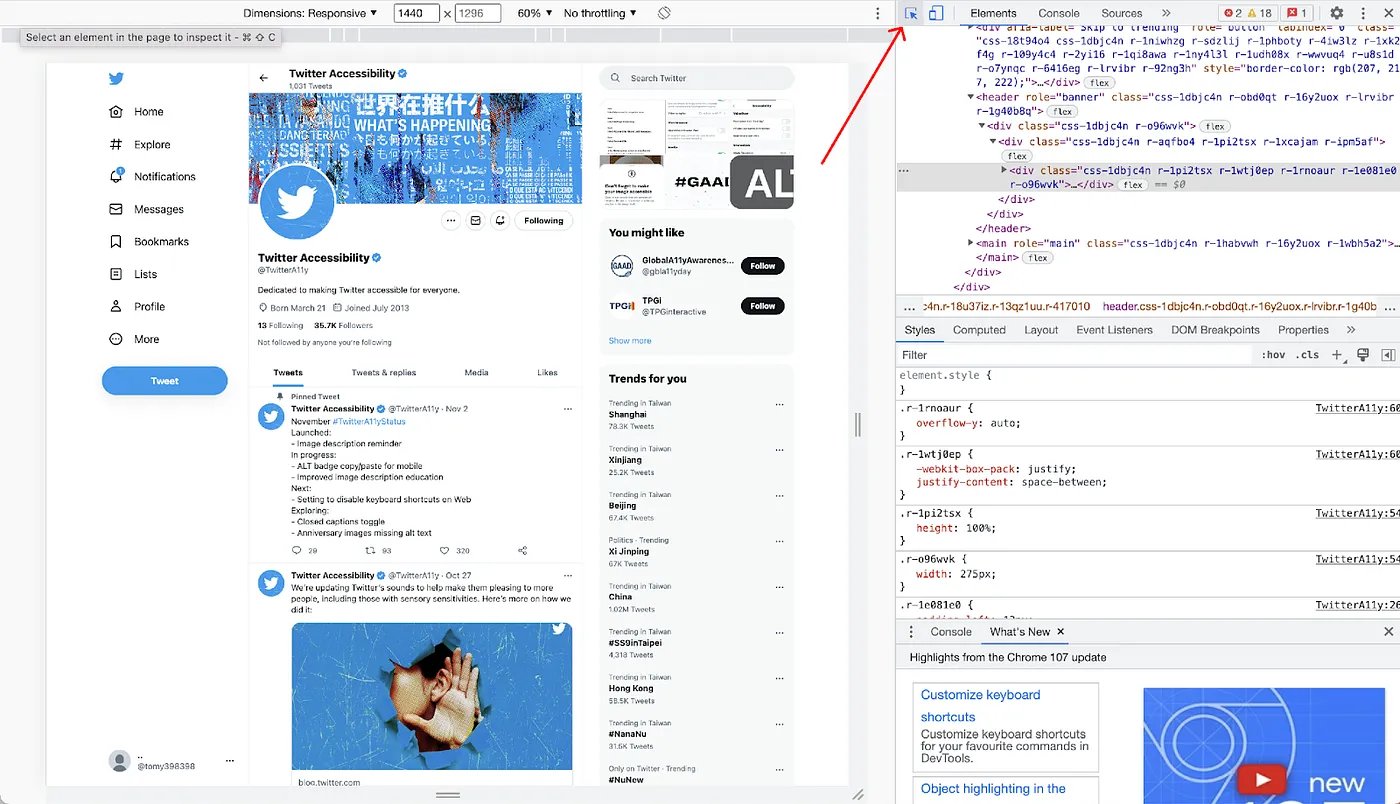The height and width of the screenshot is (804, 1400).
Task: Go to Home in Twitter sidebar
Action: (136, 112)
